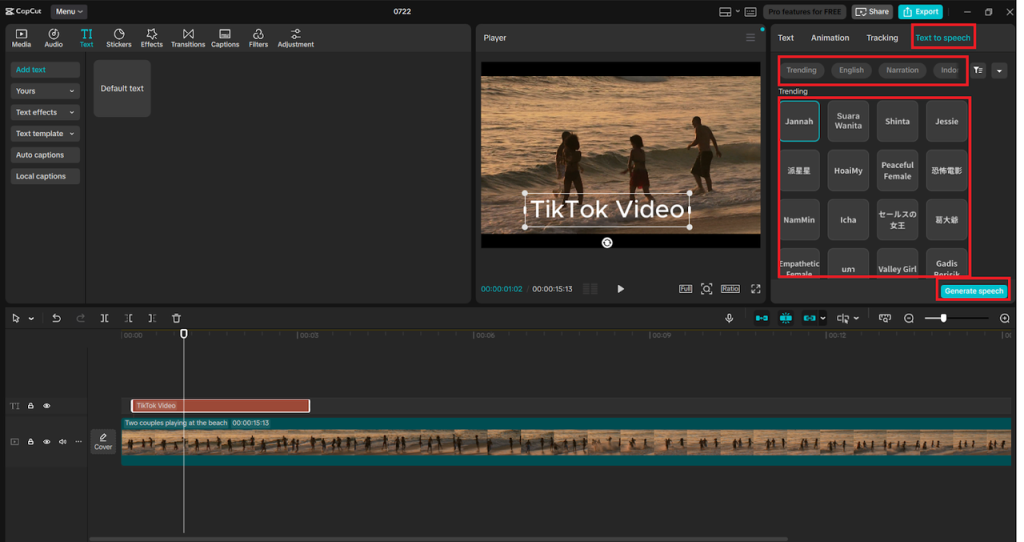
Task: Open the Stickers panel
Action: 119,38
